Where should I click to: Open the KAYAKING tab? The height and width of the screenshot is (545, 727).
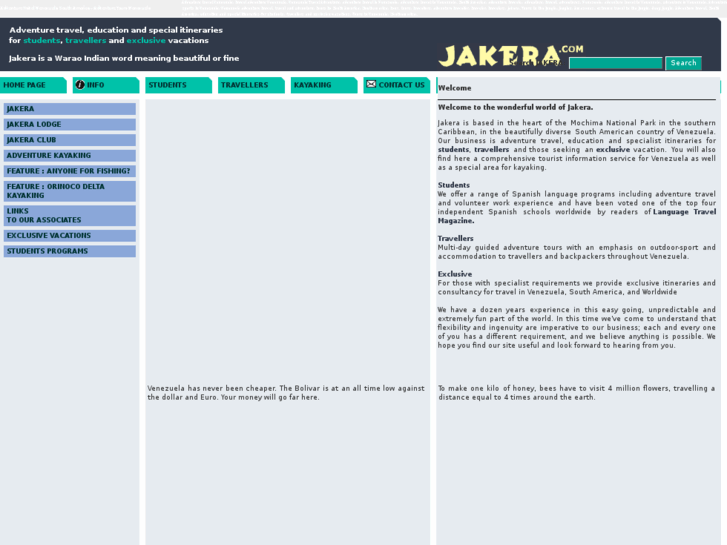pos(324,85)
